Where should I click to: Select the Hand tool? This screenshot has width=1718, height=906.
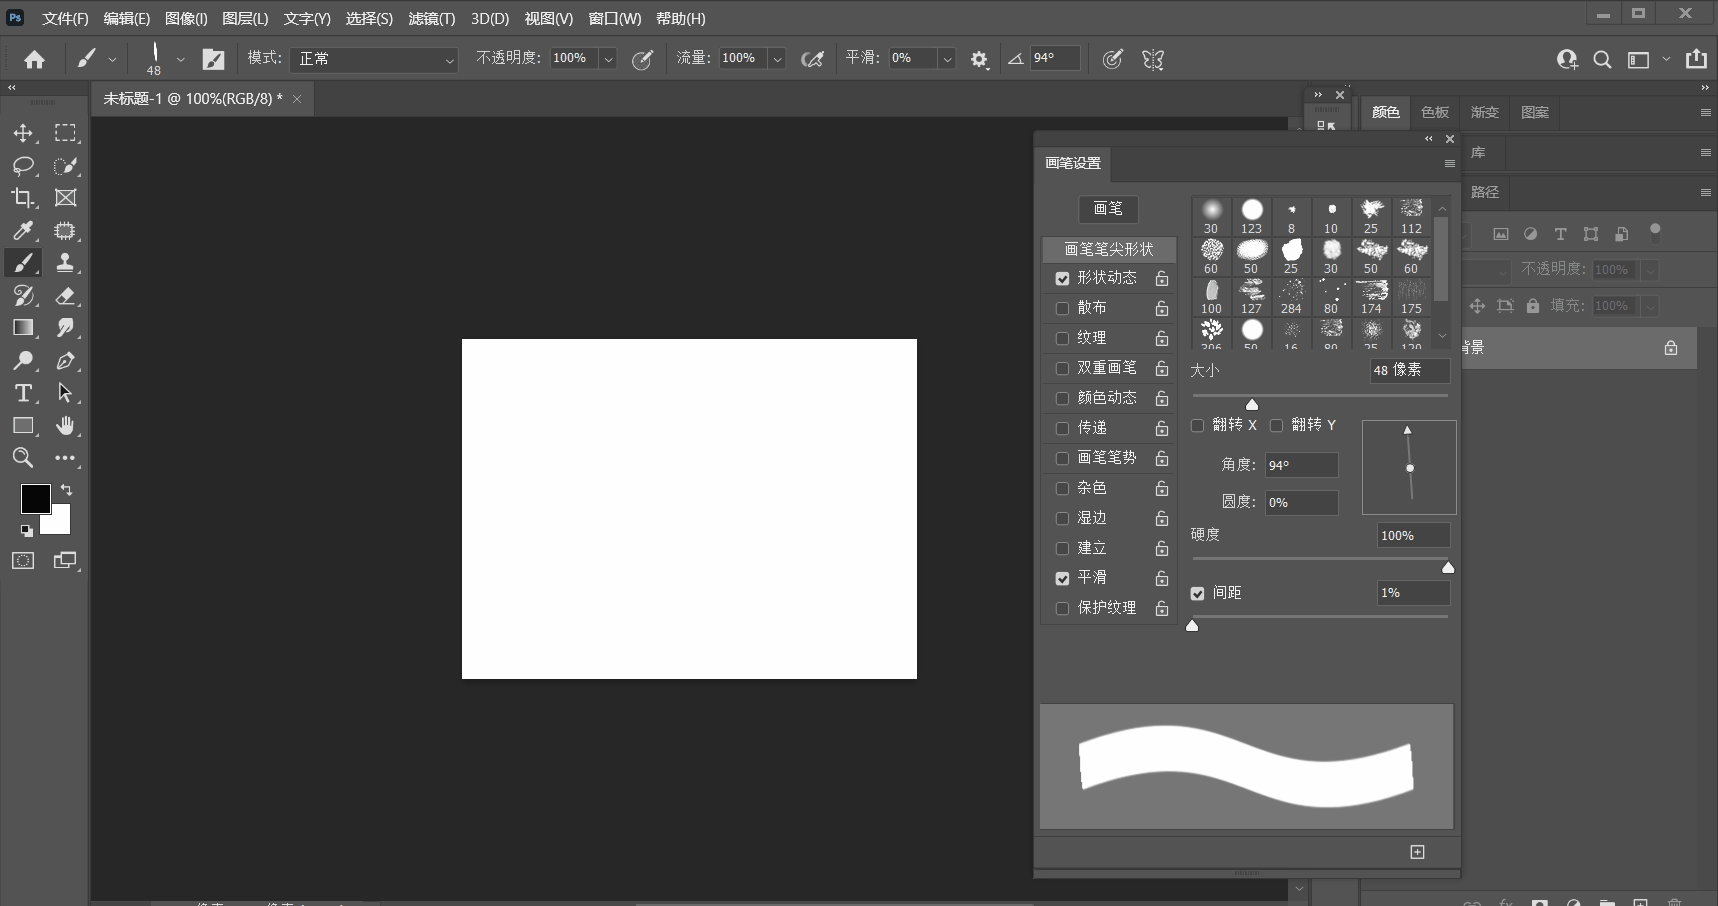(65, 426)
